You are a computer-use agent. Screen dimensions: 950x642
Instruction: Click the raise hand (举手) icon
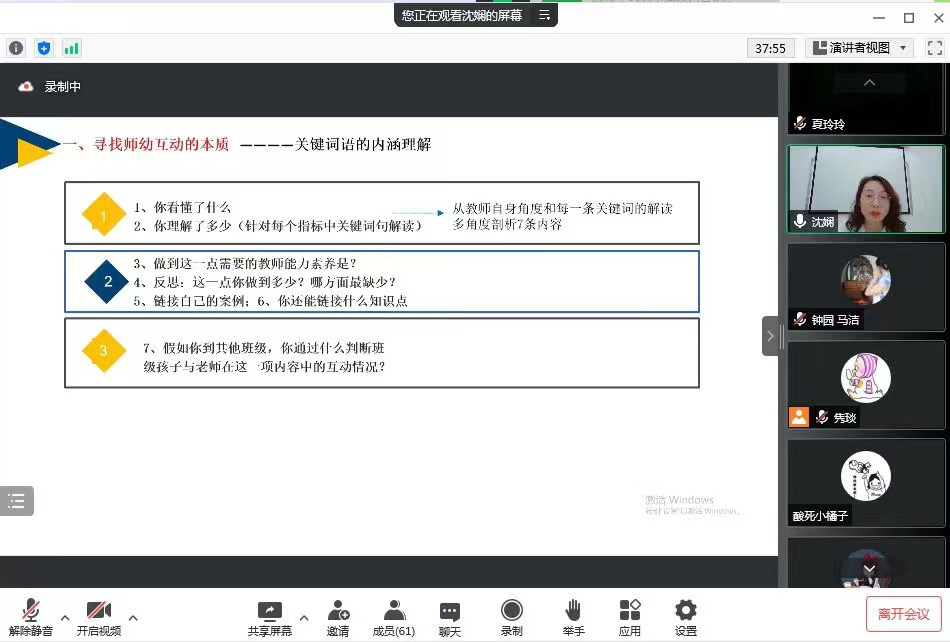tap(573, 612)
